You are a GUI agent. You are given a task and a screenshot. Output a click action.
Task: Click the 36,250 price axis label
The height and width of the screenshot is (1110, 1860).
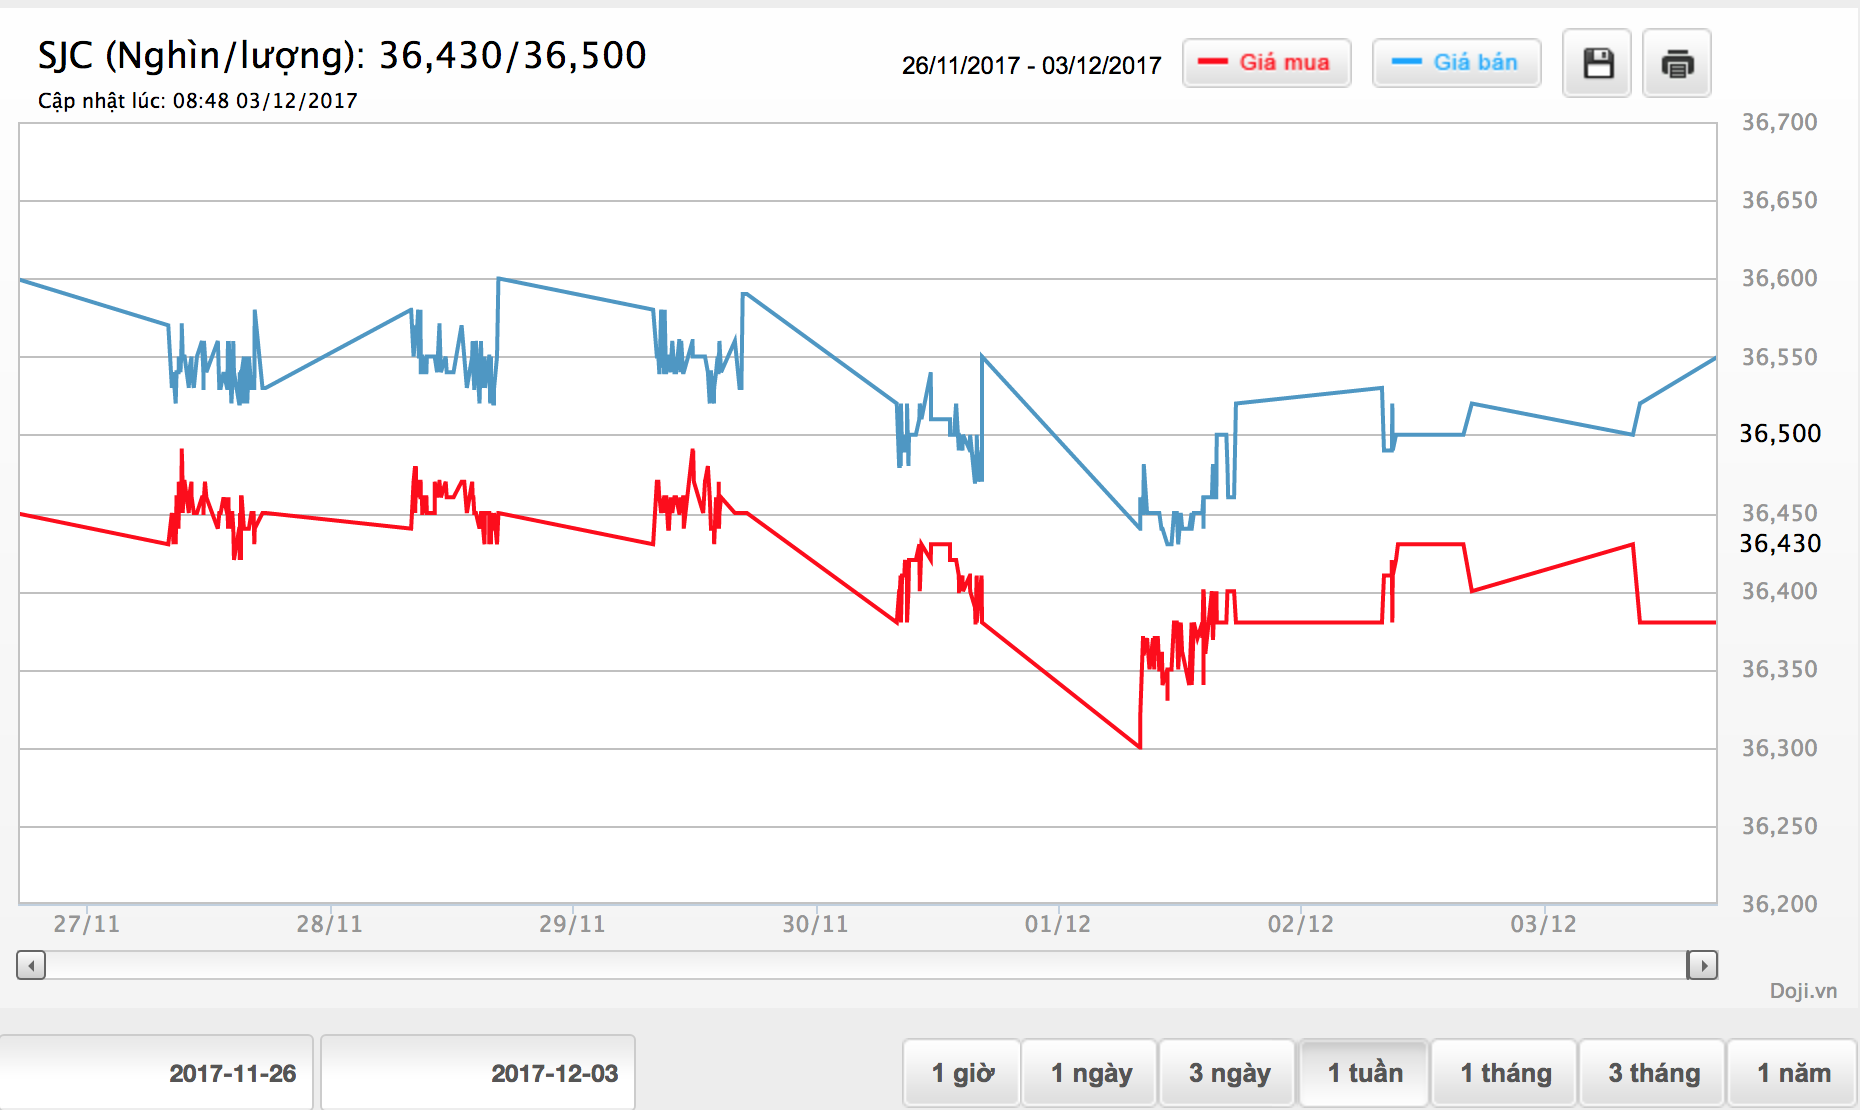pyautogui.click(x=1780, y=826)
